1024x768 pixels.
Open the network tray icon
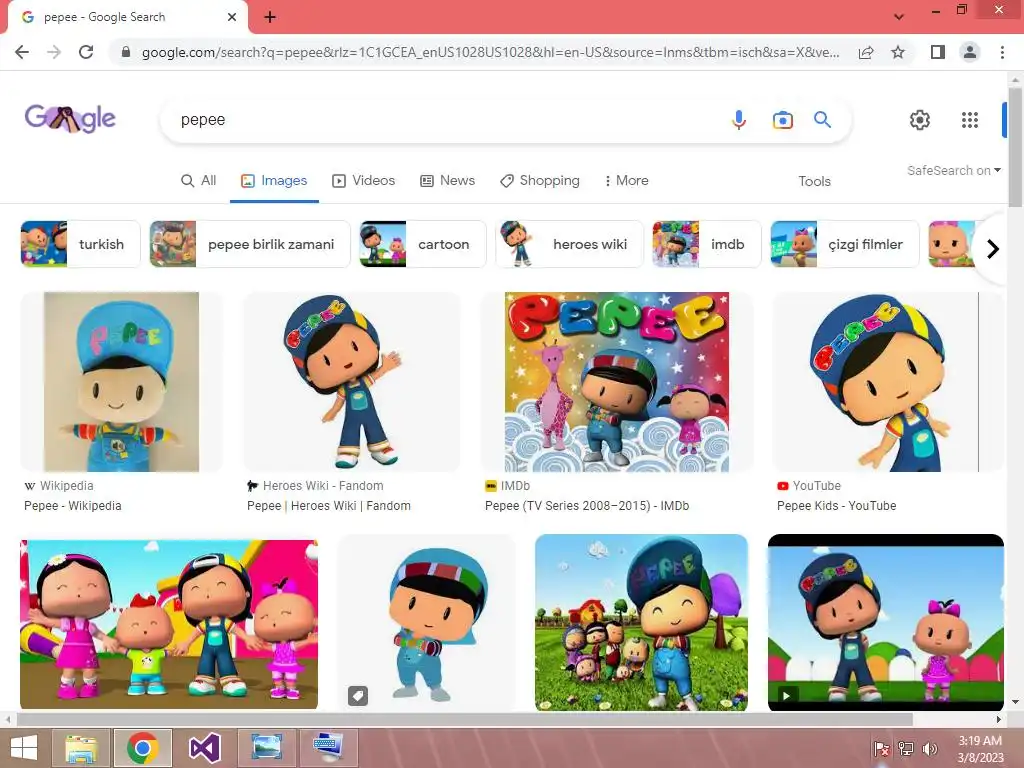click(906, 749)
